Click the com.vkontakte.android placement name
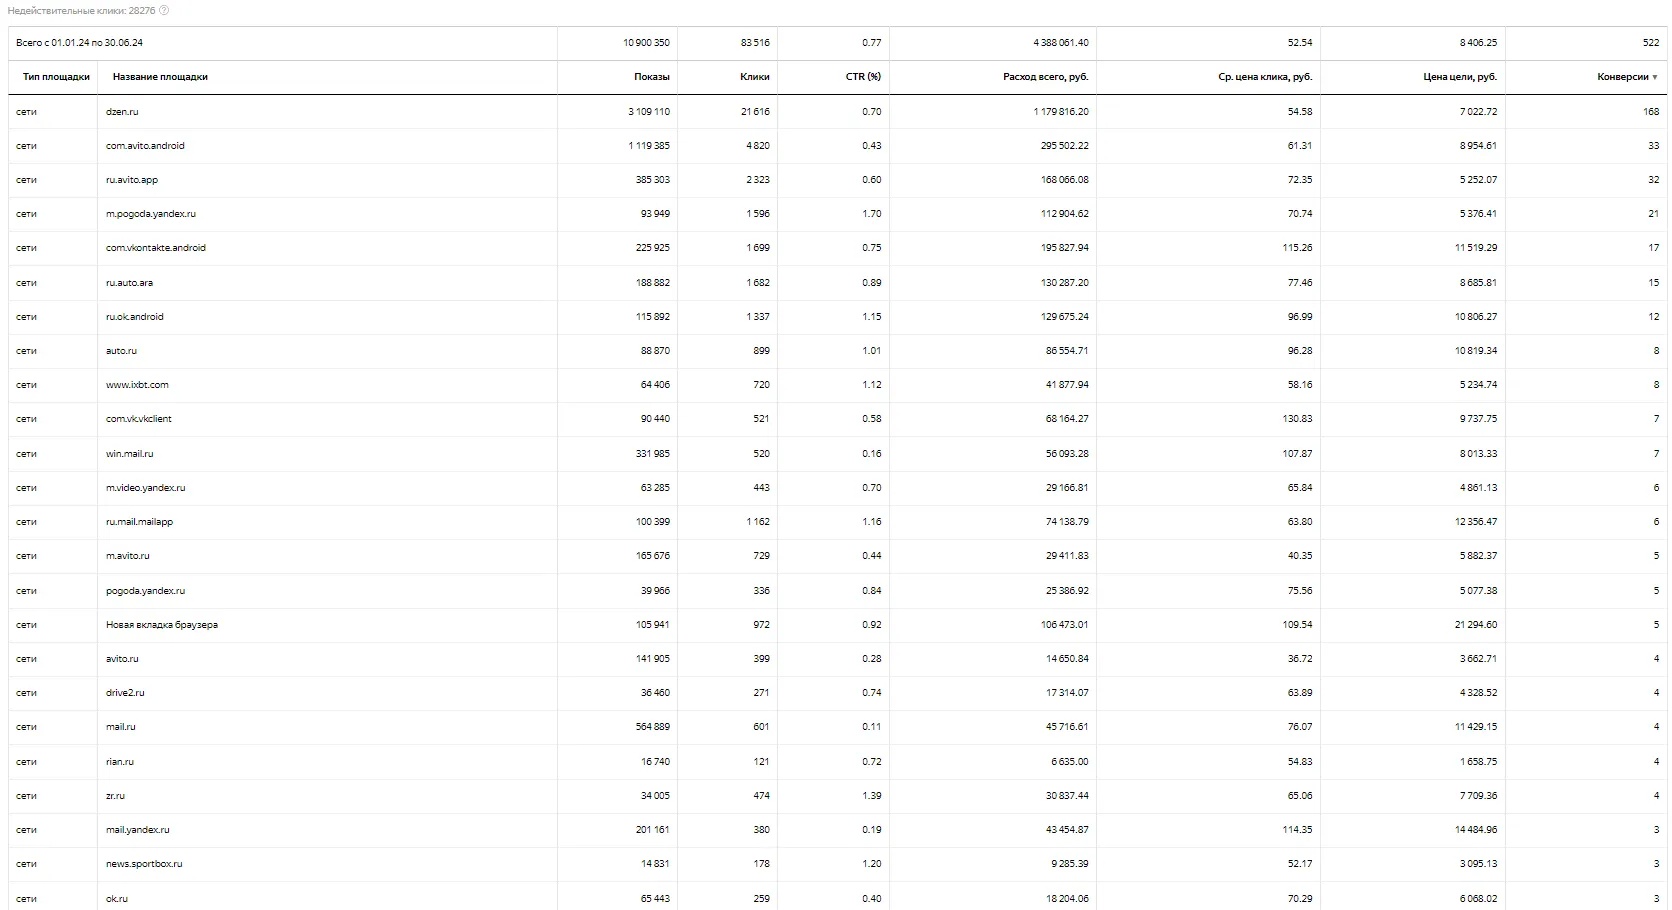1672x910 pixels. (156, 248)
